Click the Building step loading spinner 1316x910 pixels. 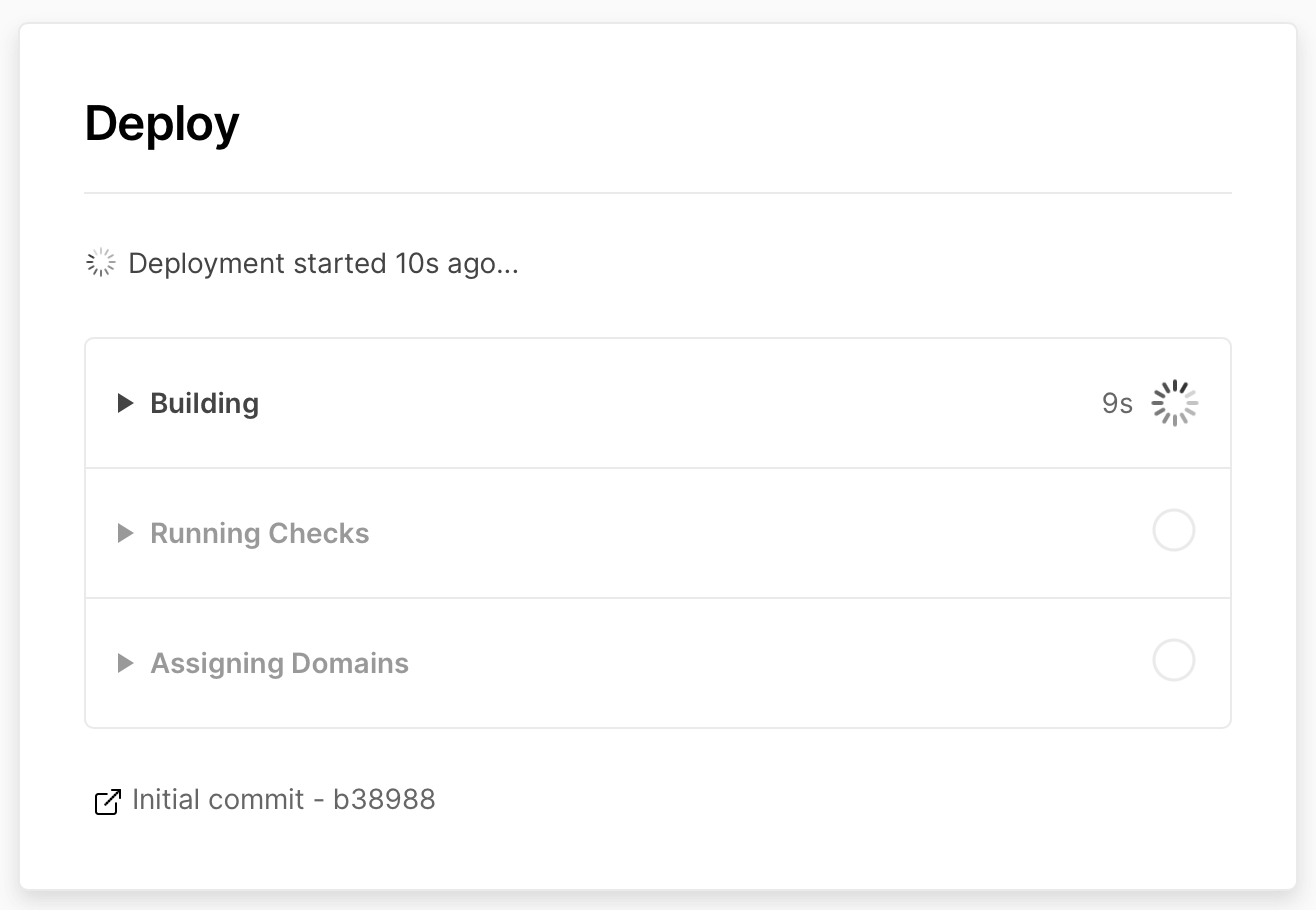point(1174,403)
